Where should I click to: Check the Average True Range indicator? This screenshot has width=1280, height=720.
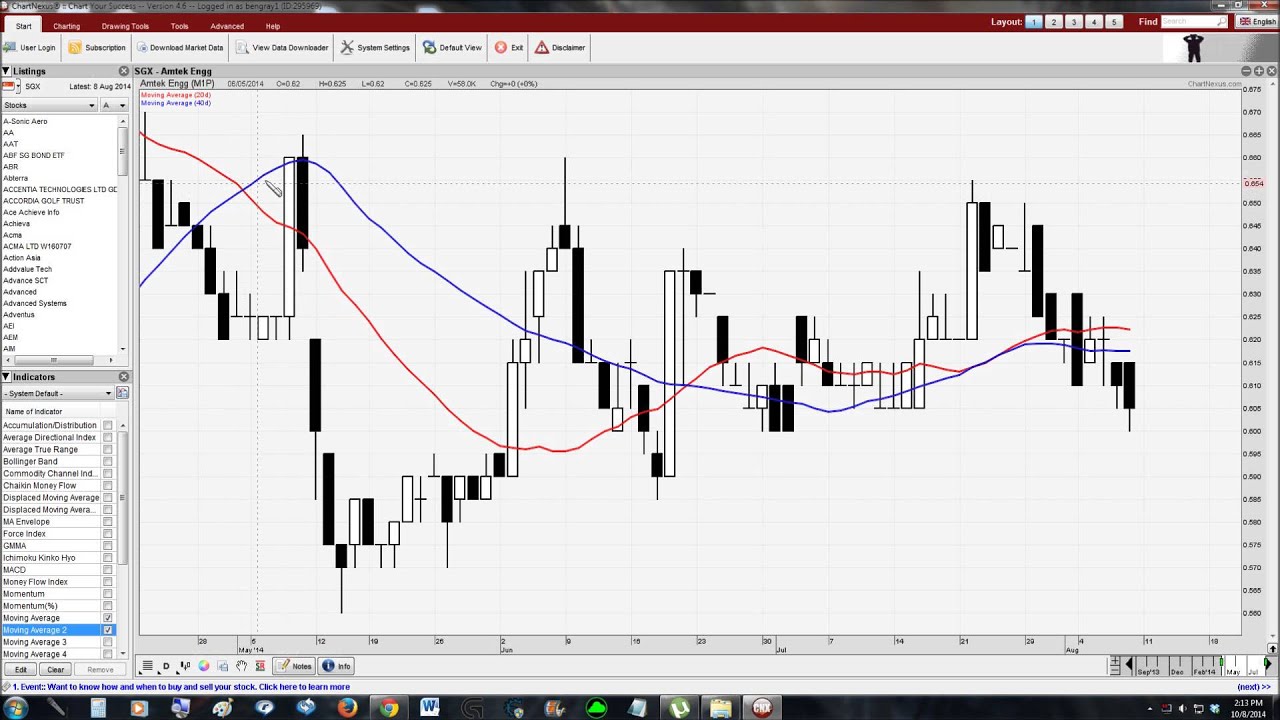[108, 450]
